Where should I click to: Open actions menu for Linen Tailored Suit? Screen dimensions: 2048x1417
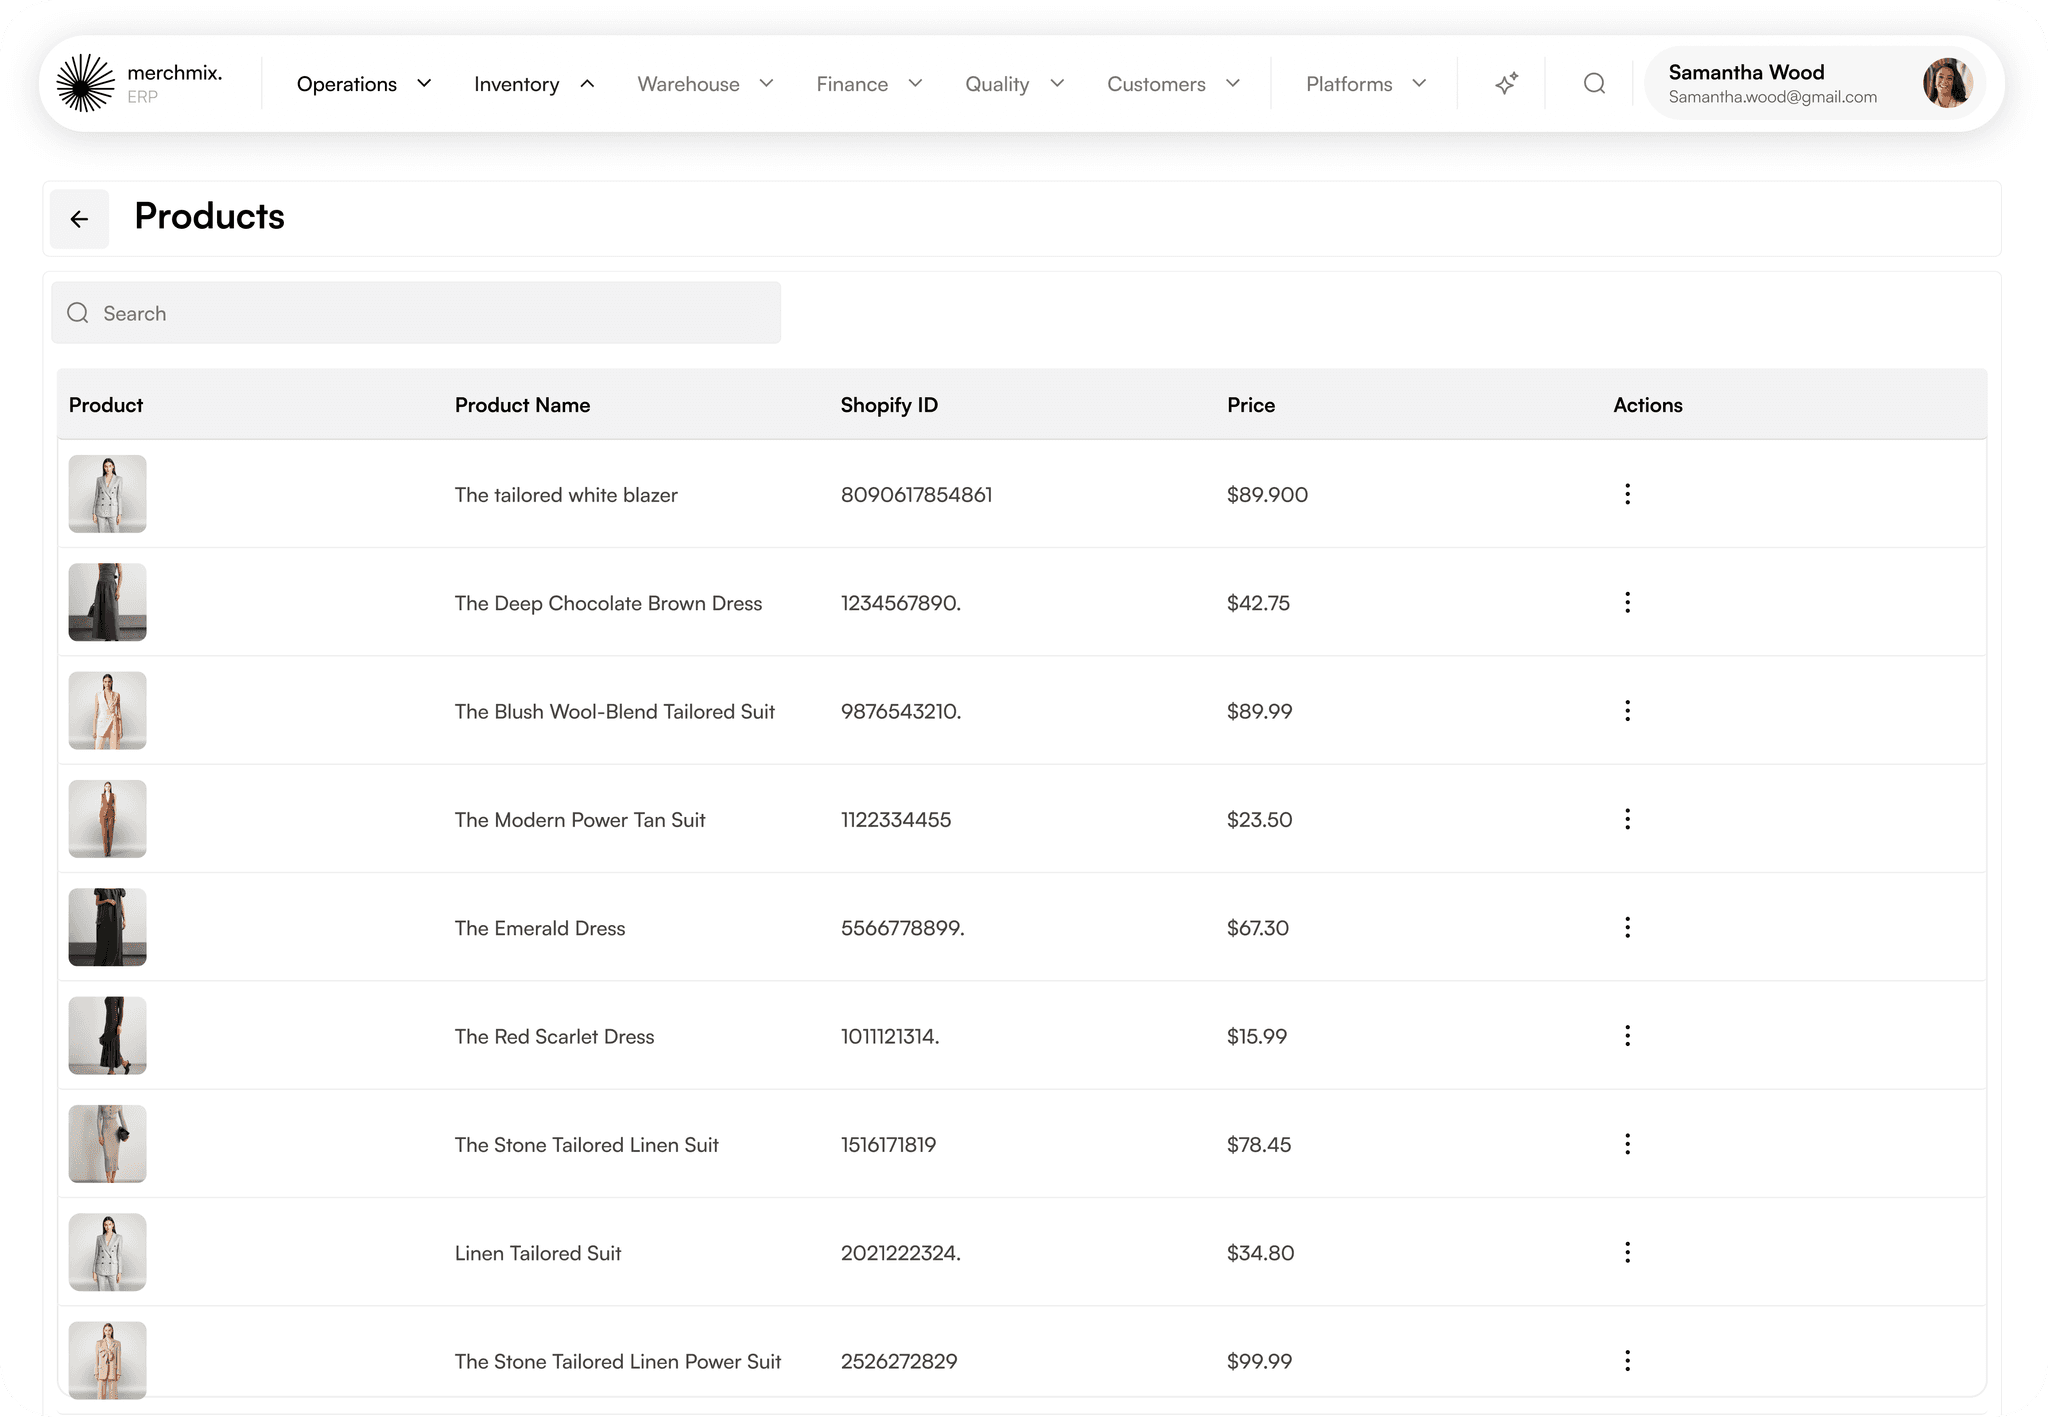click(1627, 1253)
